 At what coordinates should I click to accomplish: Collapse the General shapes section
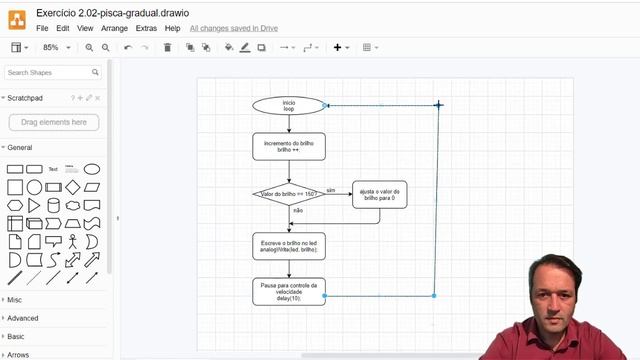pyautogui.click(x=17, y=147)
